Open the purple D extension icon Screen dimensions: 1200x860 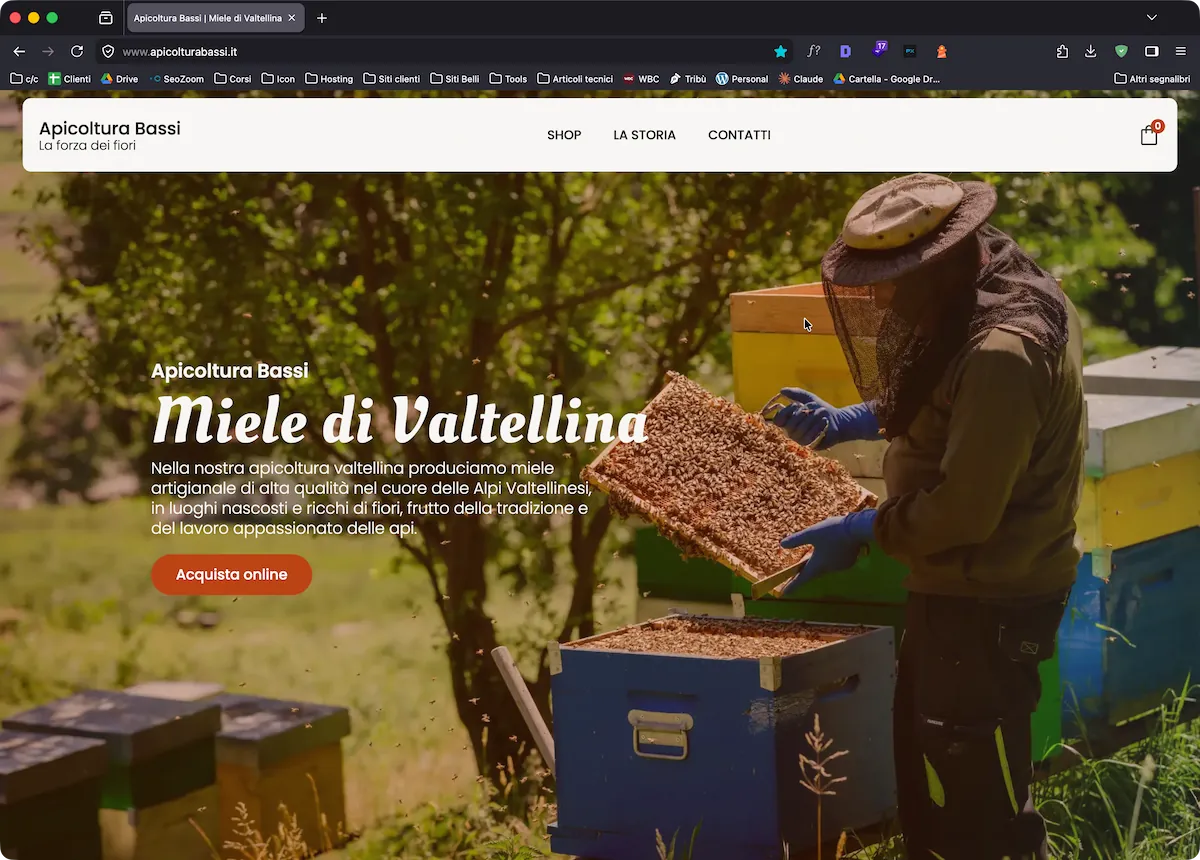(x=846, y=51)
